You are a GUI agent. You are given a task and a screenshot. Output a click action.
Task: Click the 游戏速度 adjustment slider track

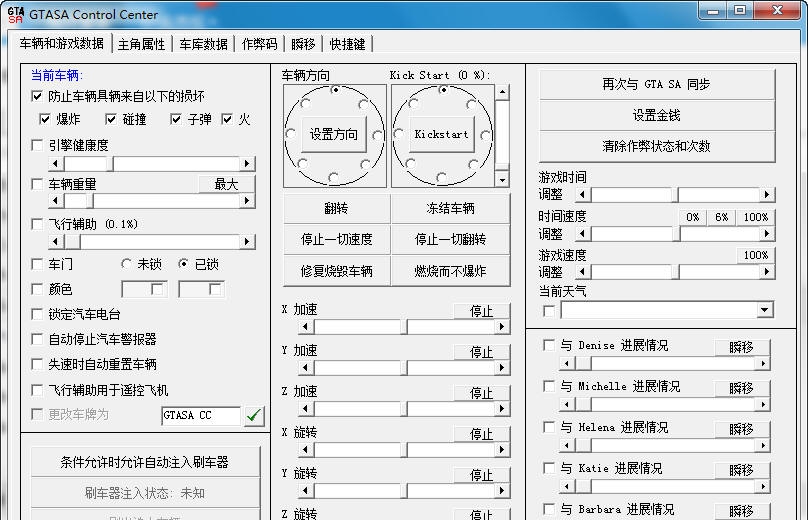click(675, 272)
